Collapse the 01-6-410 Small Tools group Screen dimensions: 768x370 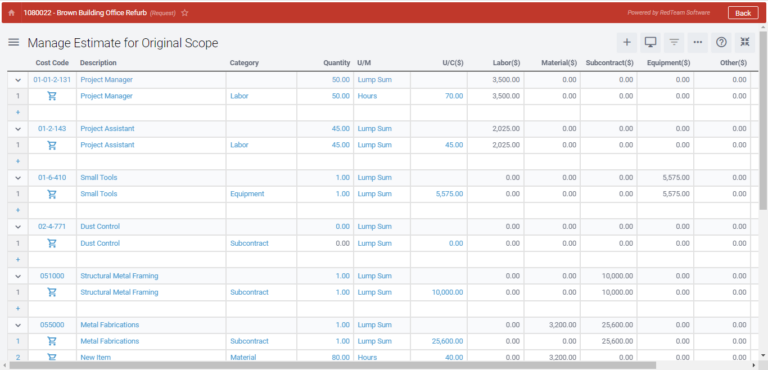[x=18, y=178]
